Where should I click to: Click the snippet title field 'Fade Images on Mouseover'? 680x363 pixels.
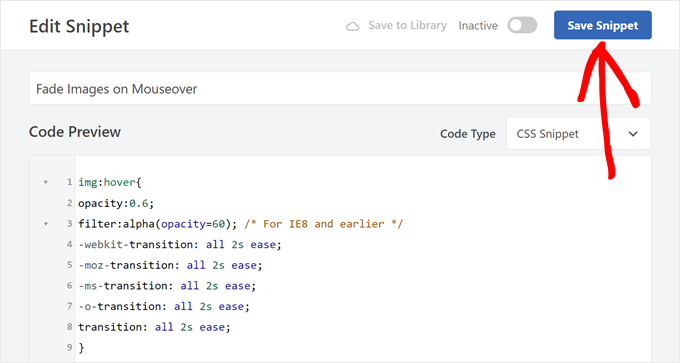[340, 88]
